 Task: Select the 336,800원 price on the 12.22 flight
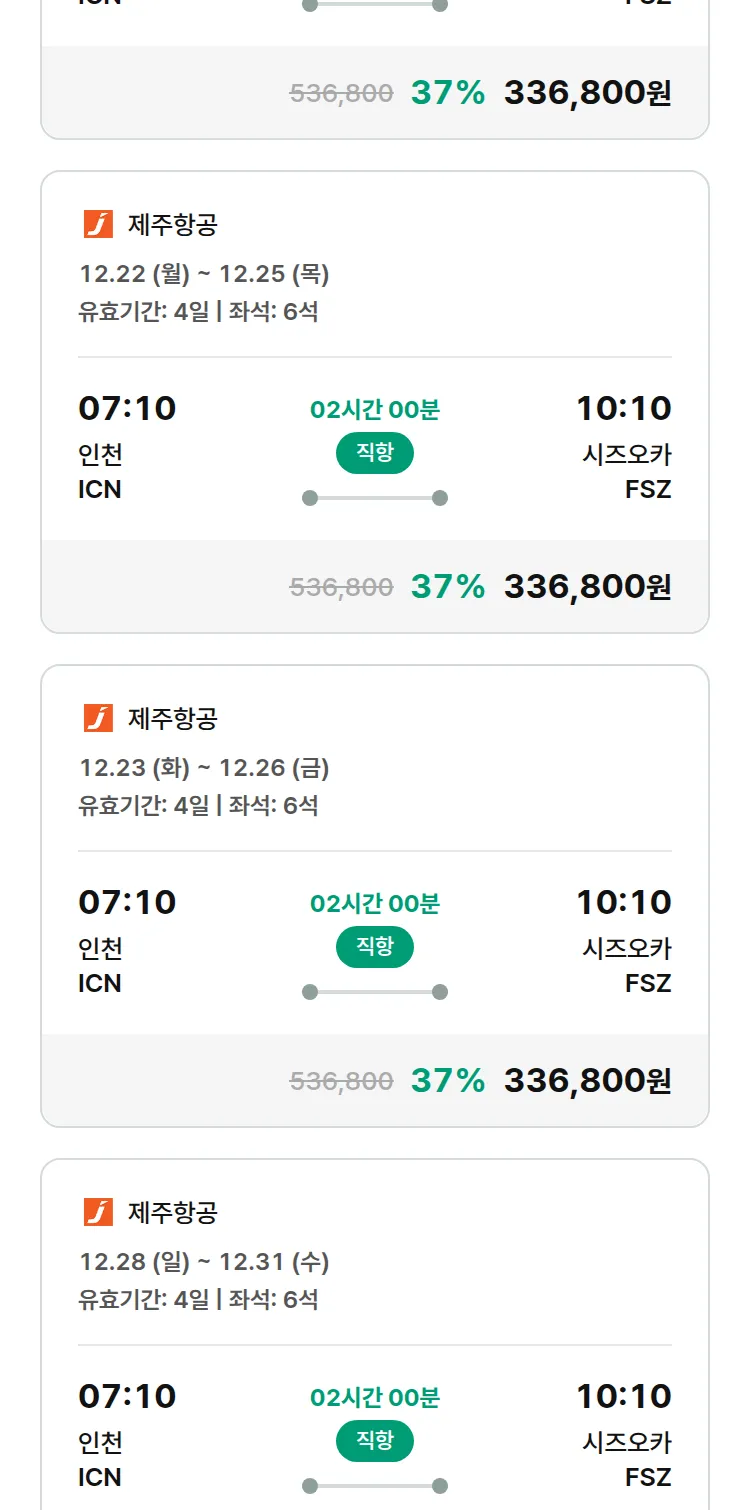pyautogui.click(x=587, y=587)
